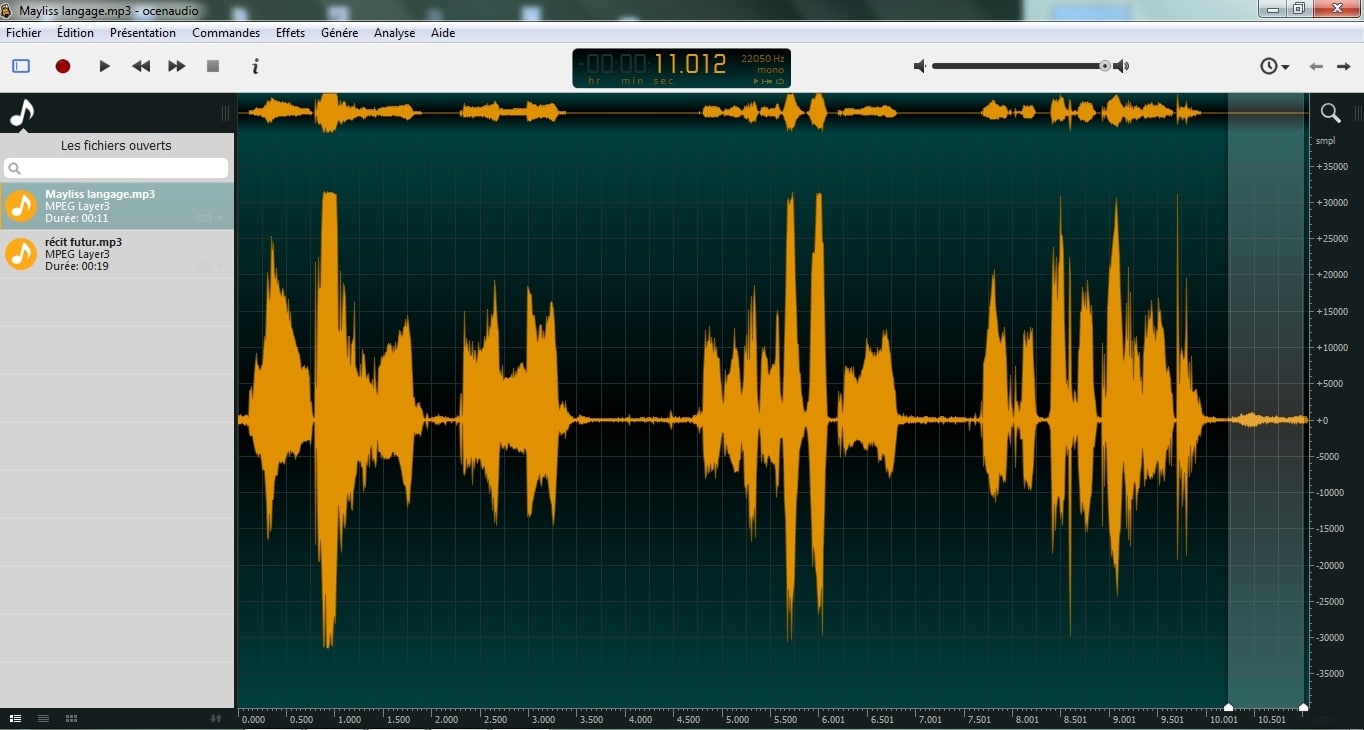The width and height of the screenshot is (1364, 730).
Task: Expand the Effets menu
Action: 289,32
